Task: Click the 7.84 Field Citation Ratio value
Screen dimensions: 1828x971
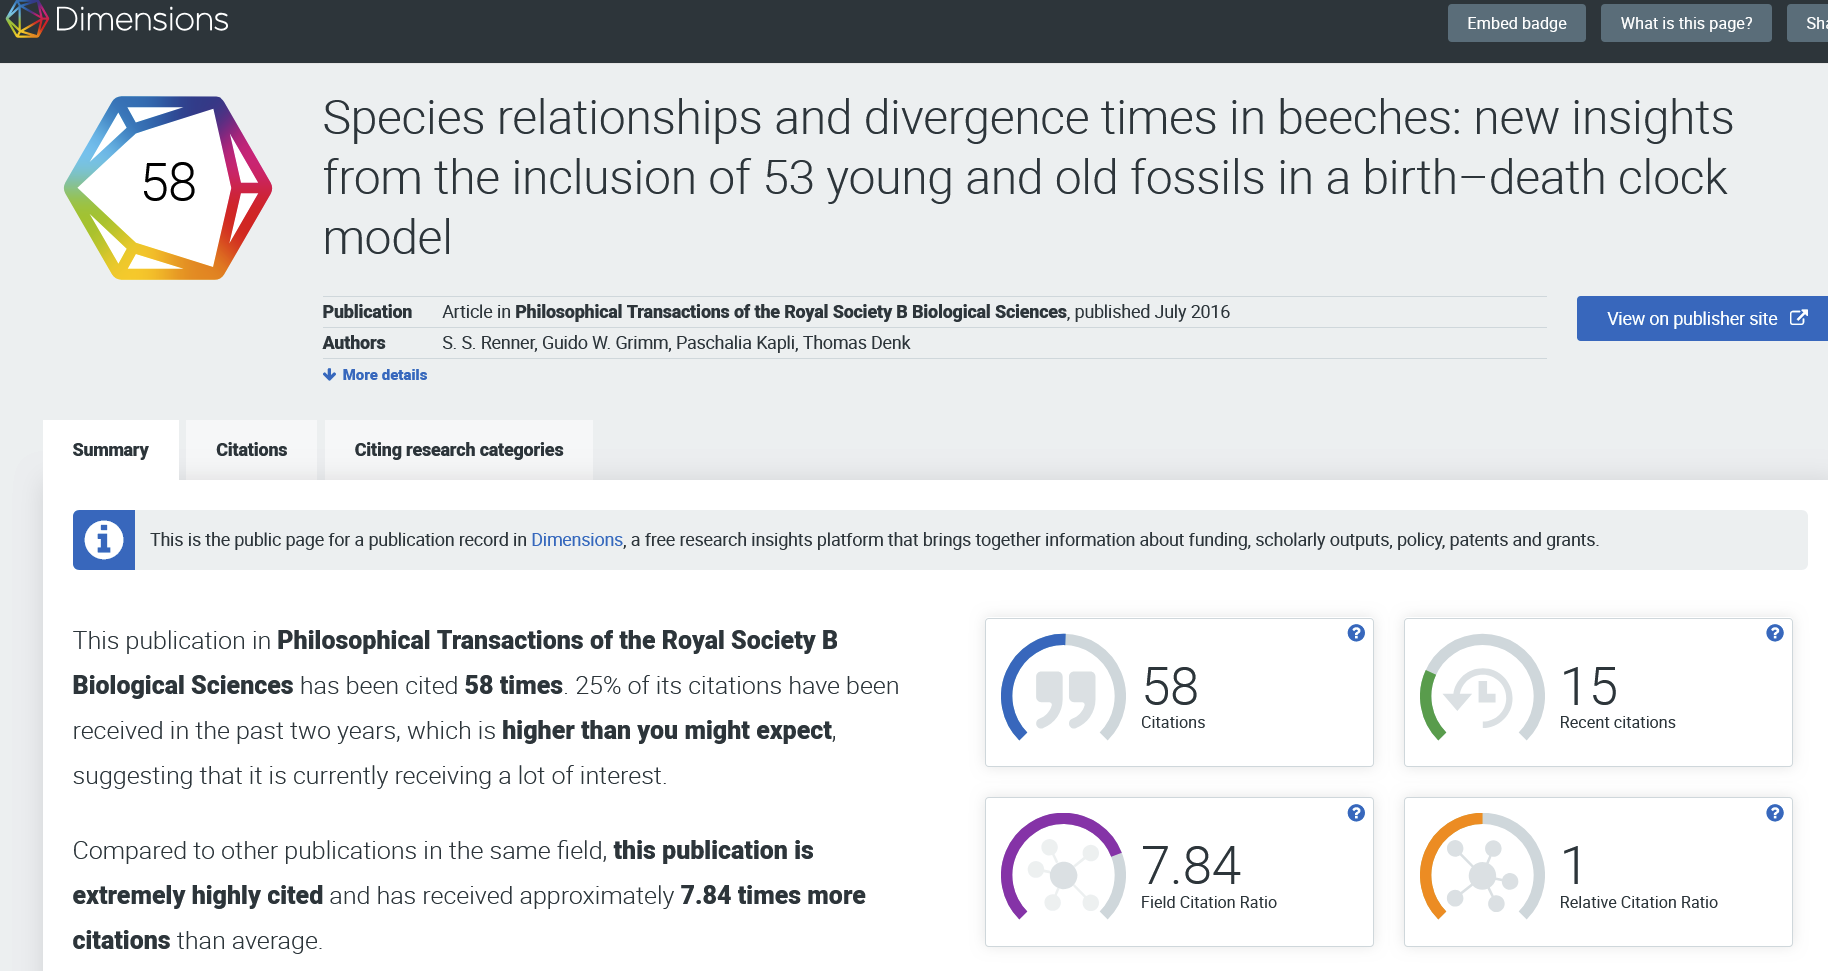Action: pyautogui.click(x=1191, y=866)
